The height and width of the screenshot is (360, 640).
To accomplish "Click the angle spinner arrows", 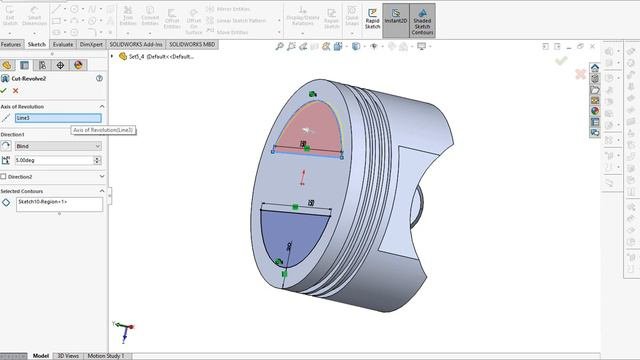I will 97,160.
